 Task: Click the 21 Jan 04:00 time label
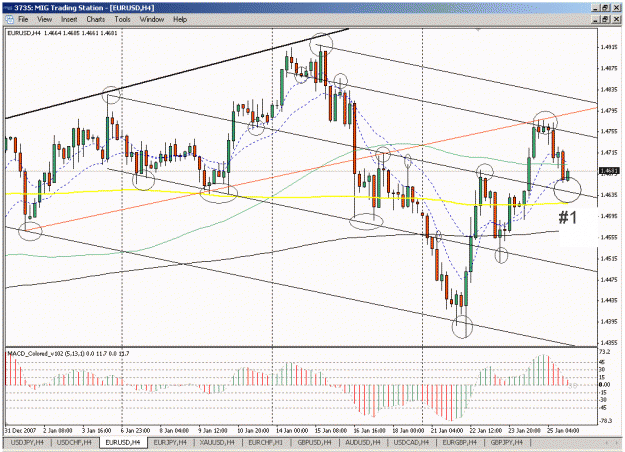pyautogui.click(x=446, y=430)
